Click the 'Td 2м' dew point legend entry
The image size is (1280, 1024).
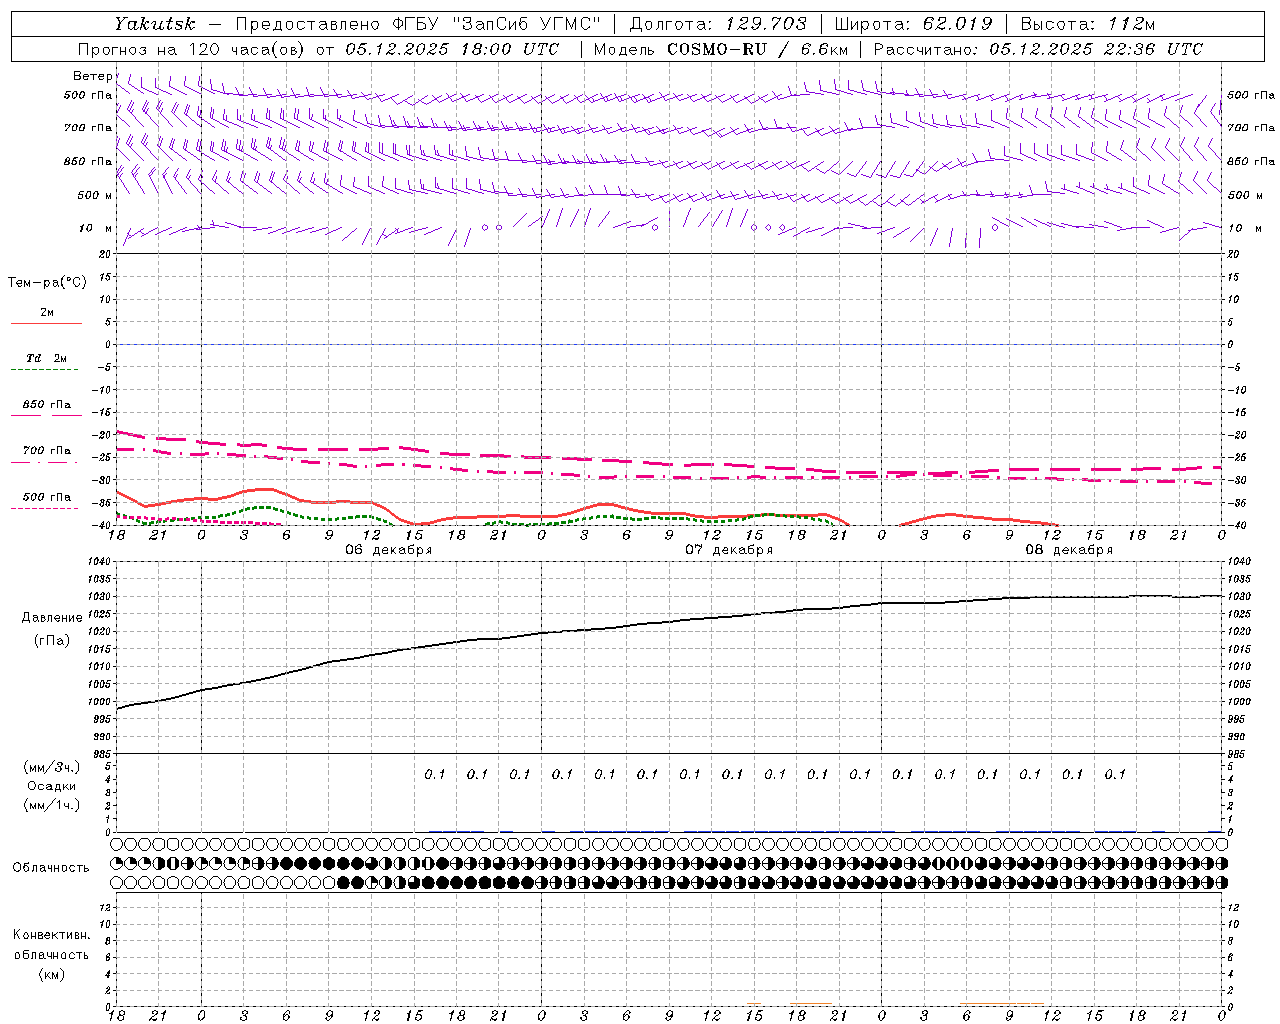click(x=47, y=358)
